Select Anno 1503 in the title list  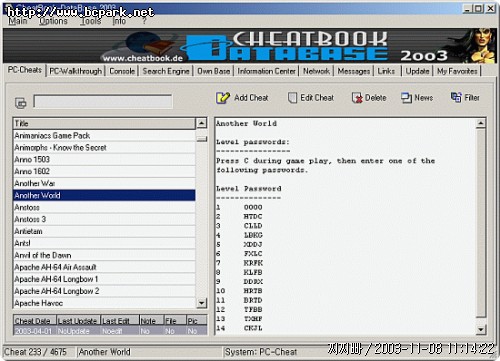(x=104, y=160)
